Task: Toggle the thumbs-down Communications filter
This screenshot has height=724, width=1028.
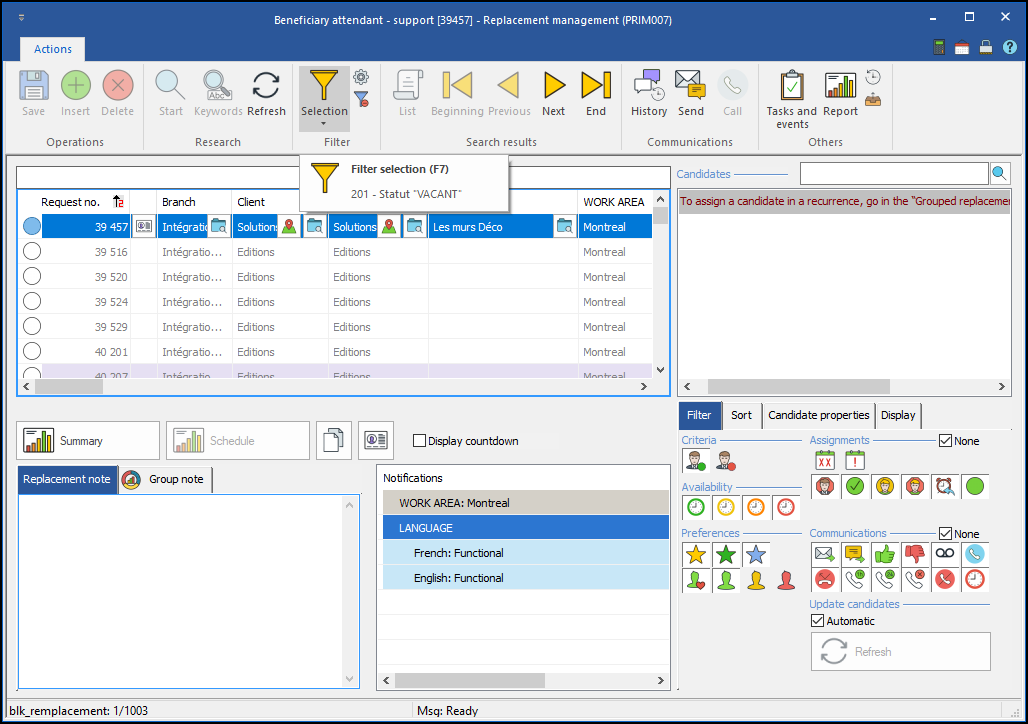Action: [915, 554]
